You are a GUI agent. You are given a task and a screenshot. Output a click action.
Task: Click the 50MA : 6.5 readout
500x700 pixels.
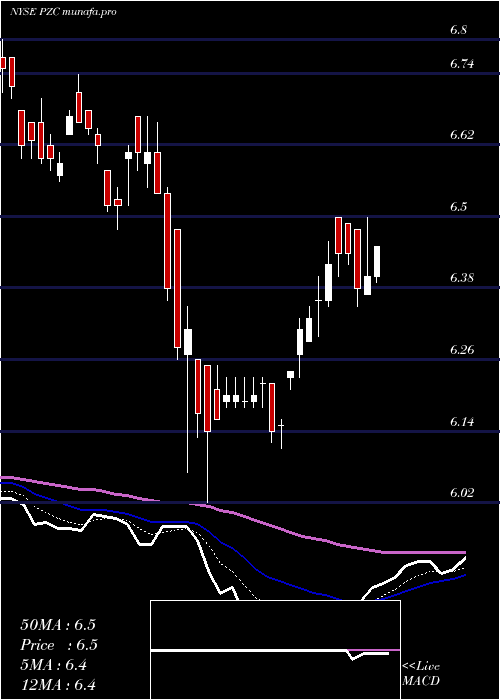[58, 625]
